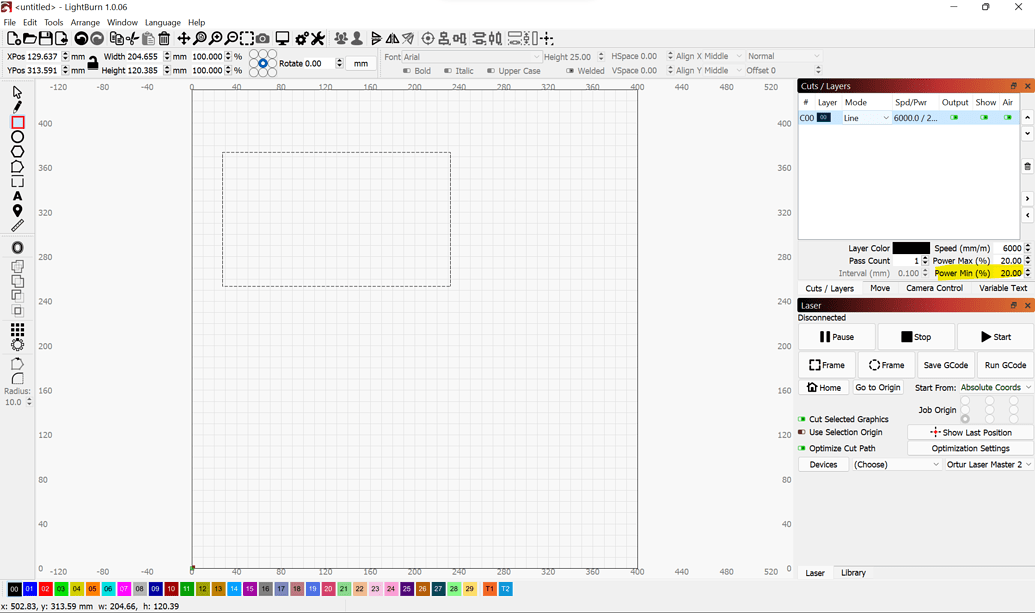The height and width of the screenshot is (613, 1035).
Task: Enable Cut Selected Graphics
Action: tap(800, 419)
